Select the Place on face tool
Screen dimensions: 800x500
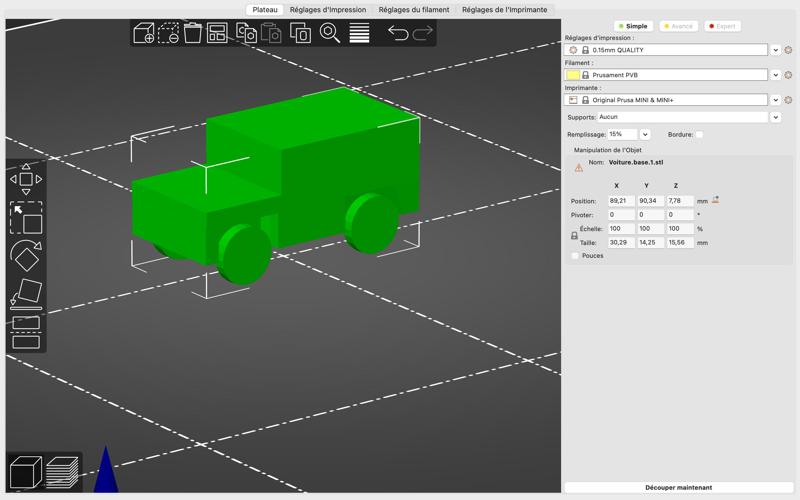26,293
